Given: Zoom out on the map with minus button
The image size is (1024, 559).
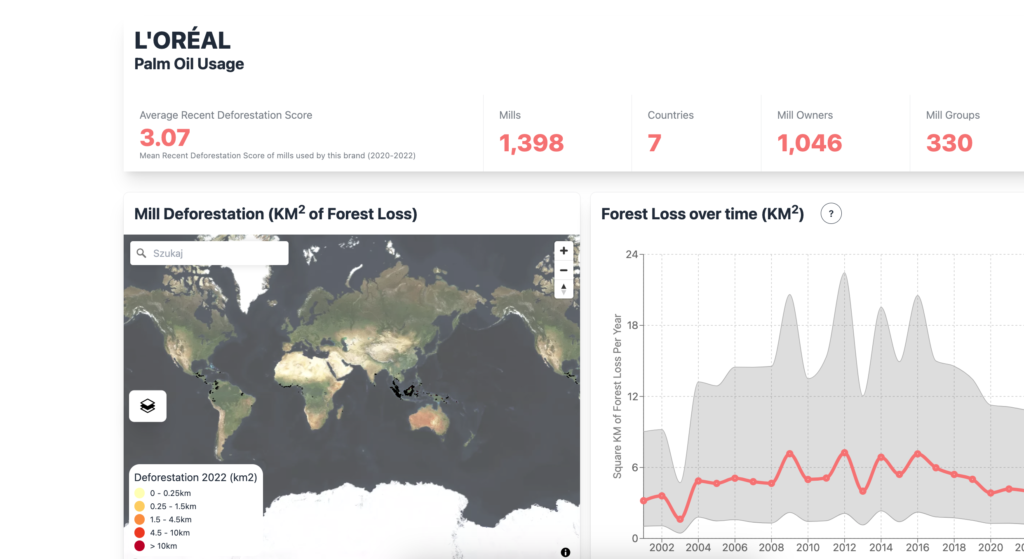Looking at the screenshot, I should (564, 270).
